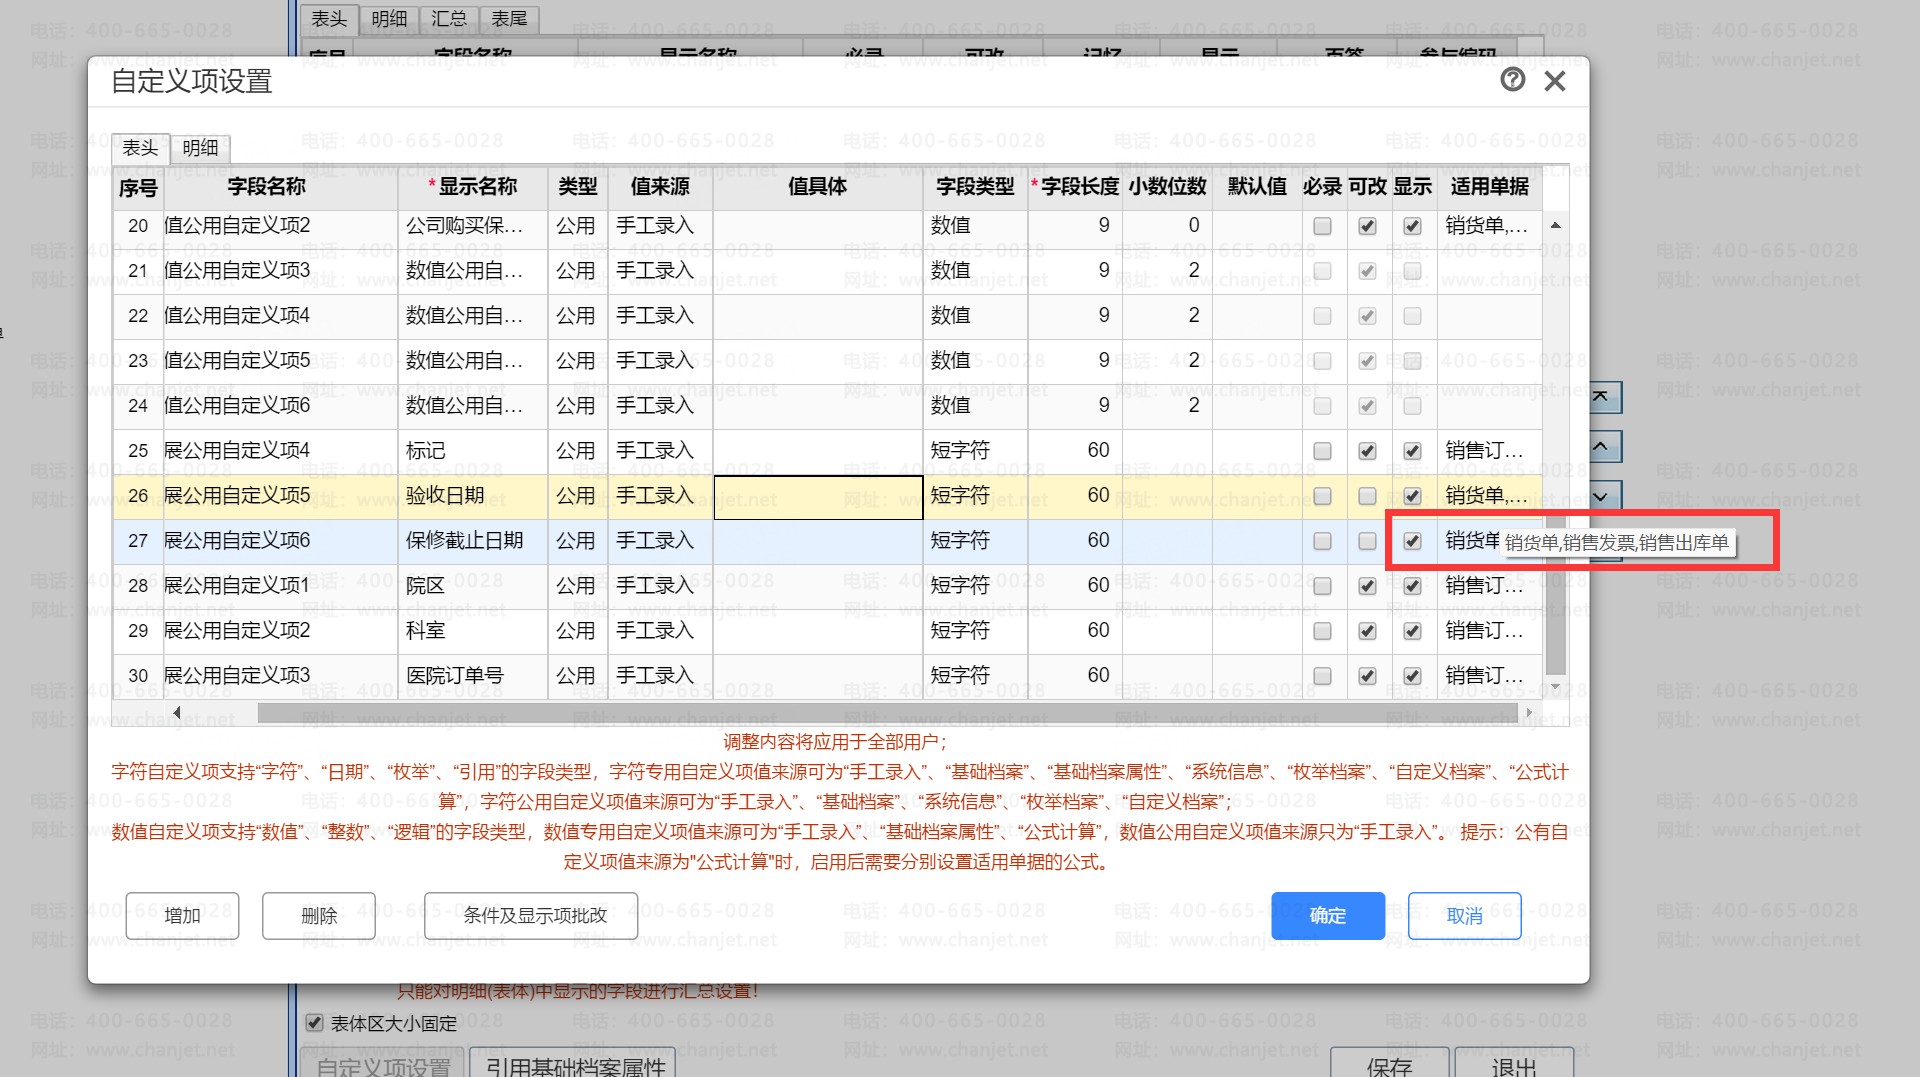Select row number 22
This screenshot has width=1920, height=1077.
click(138, 316)
